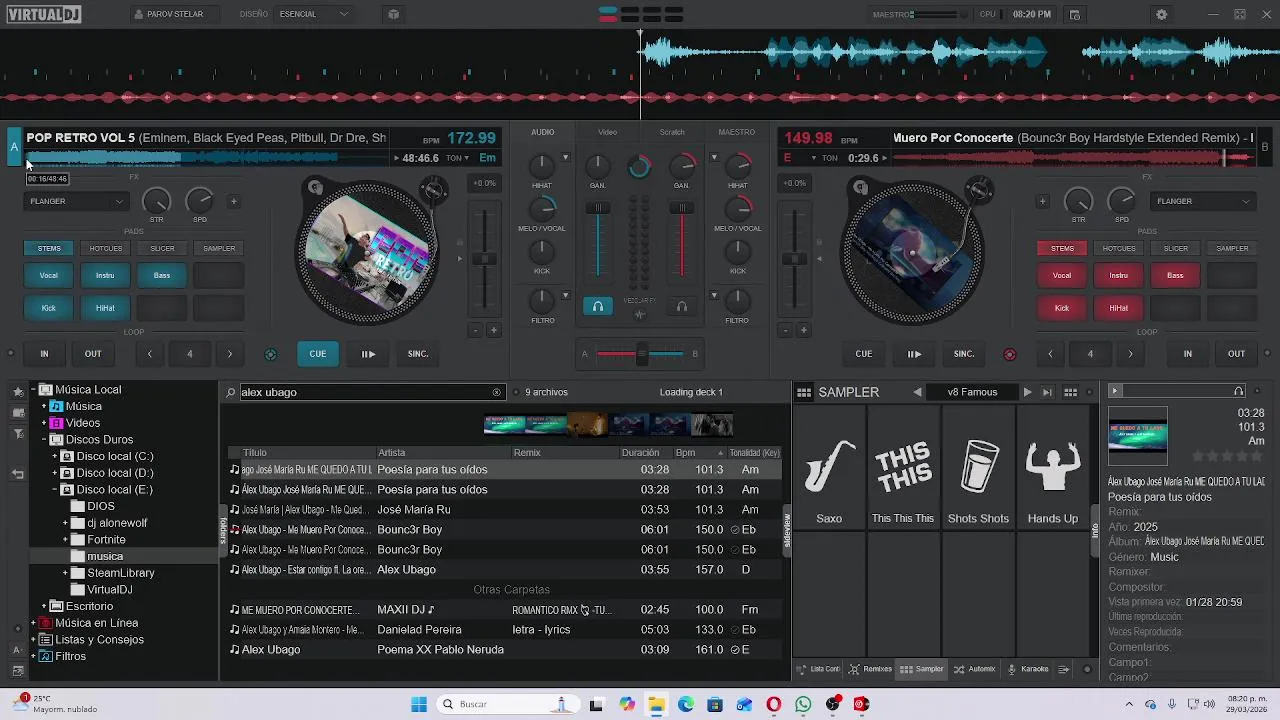Open sampler layout grid options icon
This screenshot has height=720, width=1280.
coord(1070,392)
